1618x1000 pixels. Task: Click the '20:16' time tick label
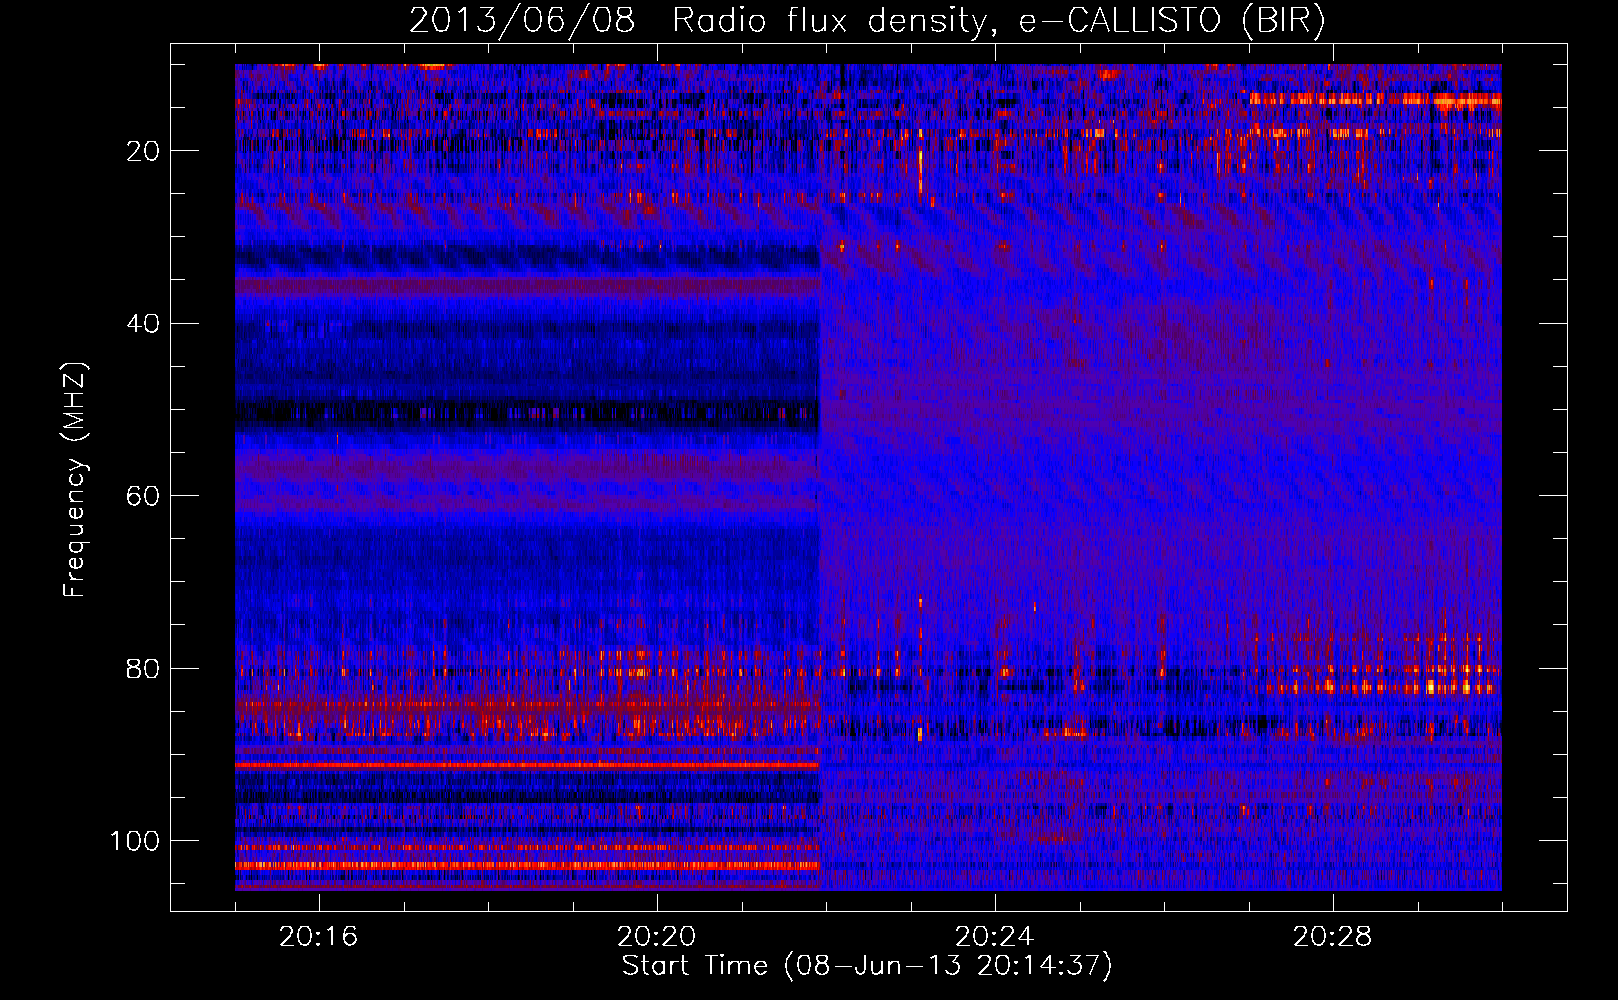pyautogui.click(x=318, y=937)
